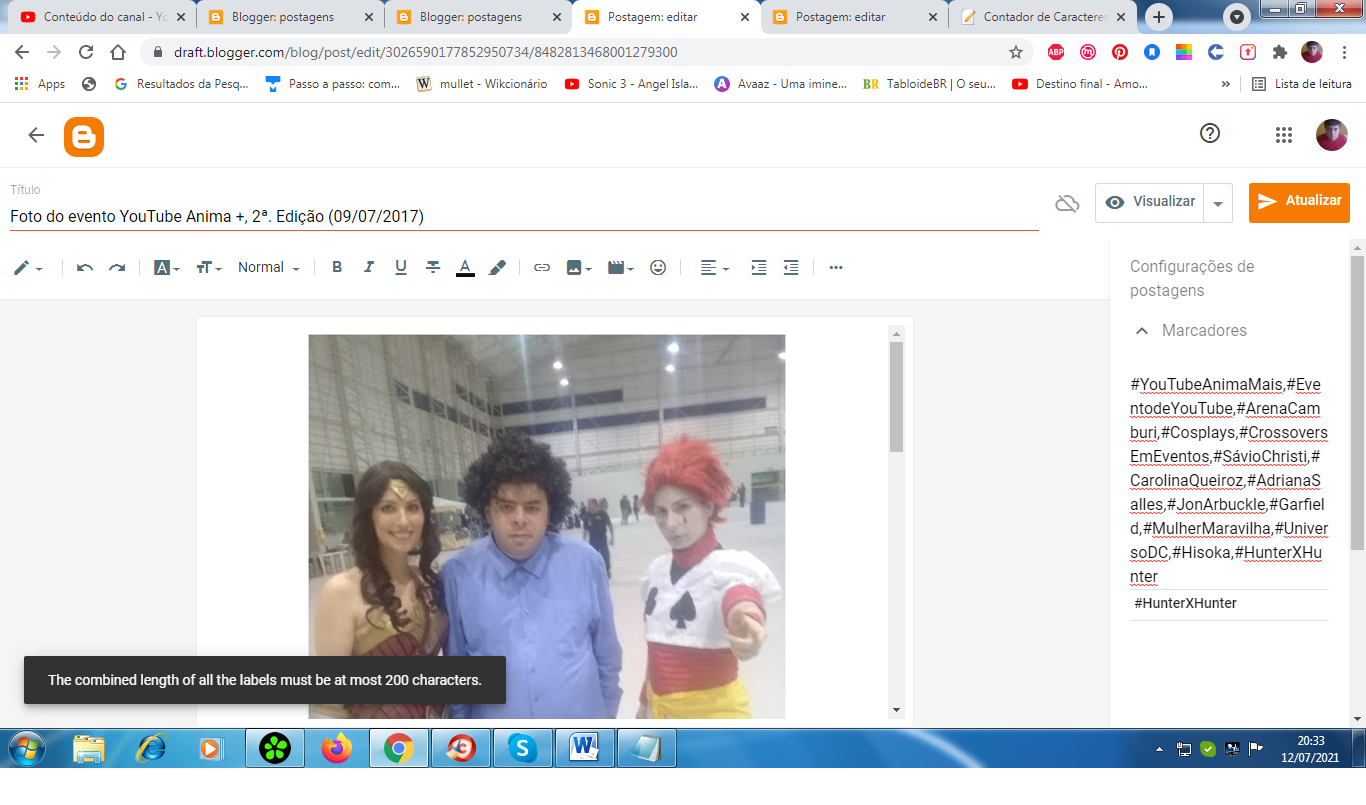Toggle italic formatting
Image resolution: width=1366 pixels, height=805 pixels.
point(369,267)
